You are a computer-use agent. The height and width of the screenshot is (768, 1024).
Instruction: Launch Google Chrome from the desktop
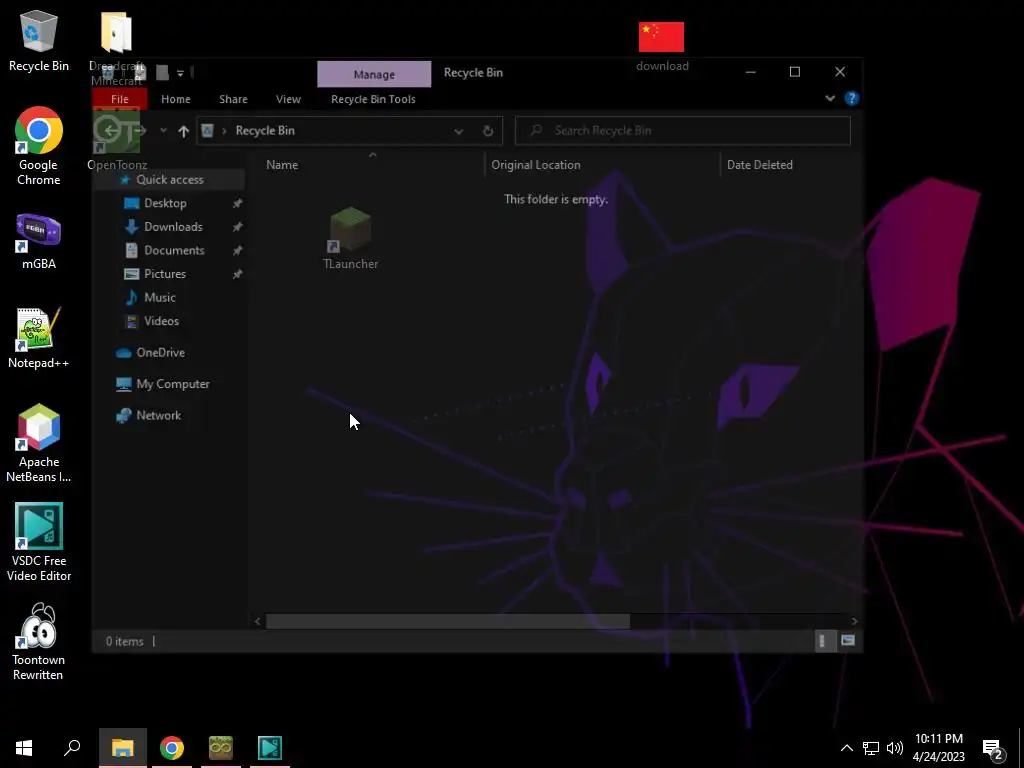[39, 146]
